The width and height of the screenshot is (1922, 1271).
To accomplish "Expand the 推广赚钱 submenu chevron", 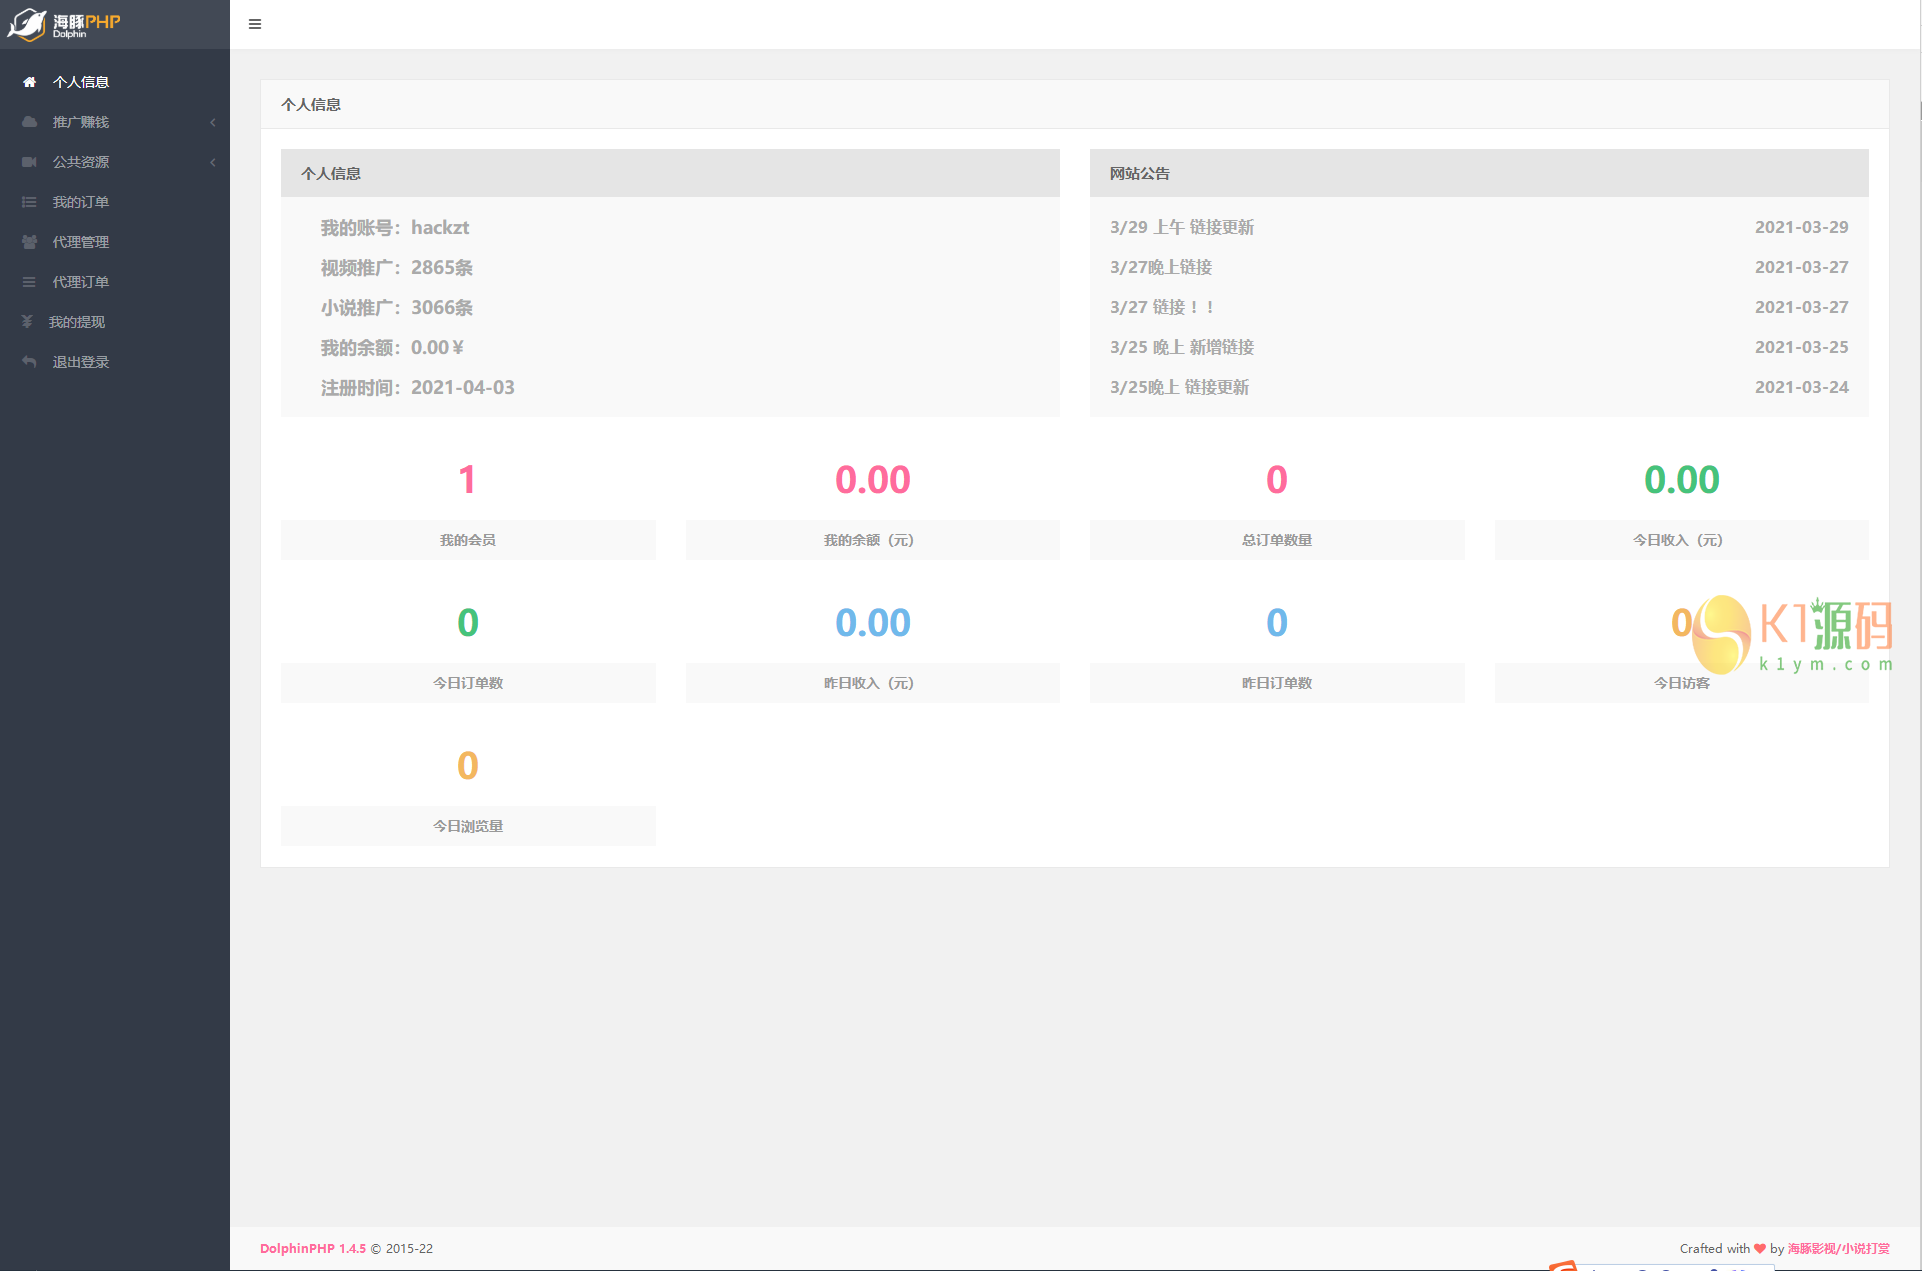I will [213, 122].
